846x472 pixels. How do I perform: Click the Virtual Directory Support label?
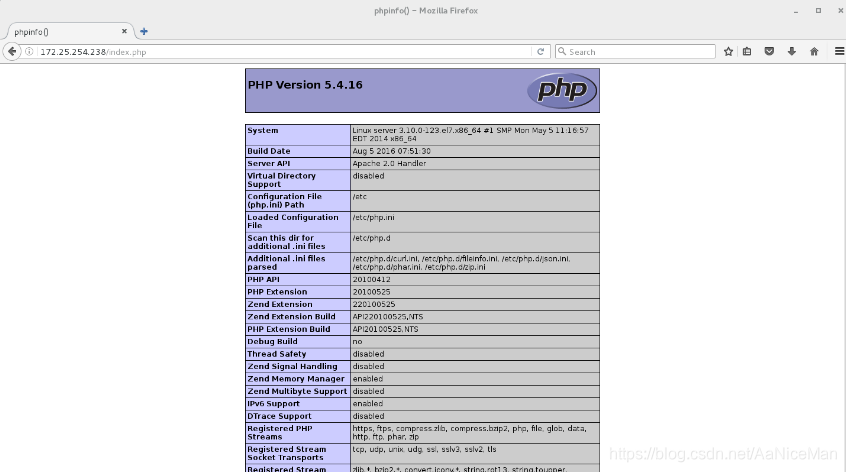click(281, 180)
